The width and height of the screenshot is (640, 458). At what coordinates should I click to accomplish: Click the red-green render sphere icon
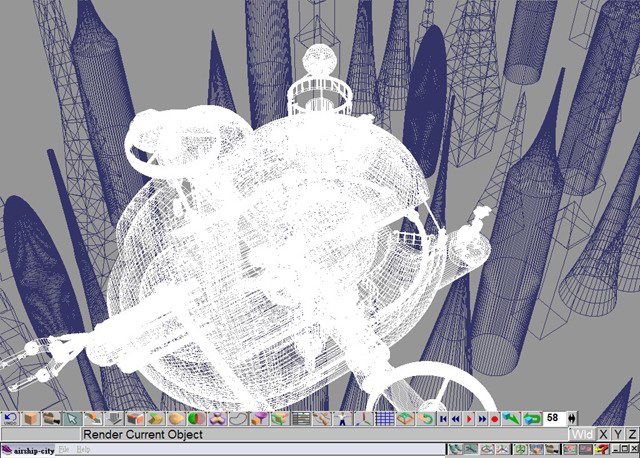(196, 419)
